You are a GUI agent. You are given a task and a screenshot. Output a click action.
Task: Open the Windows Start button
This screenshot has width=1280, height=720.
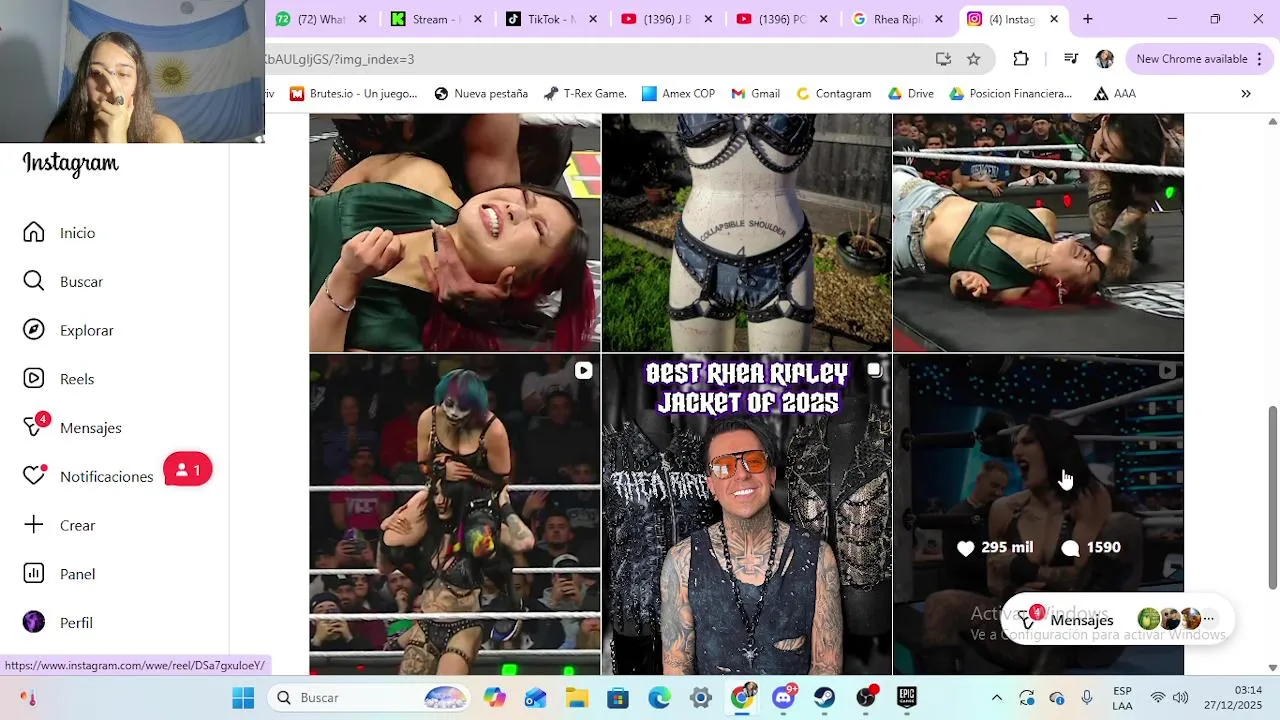coord(243,698)
